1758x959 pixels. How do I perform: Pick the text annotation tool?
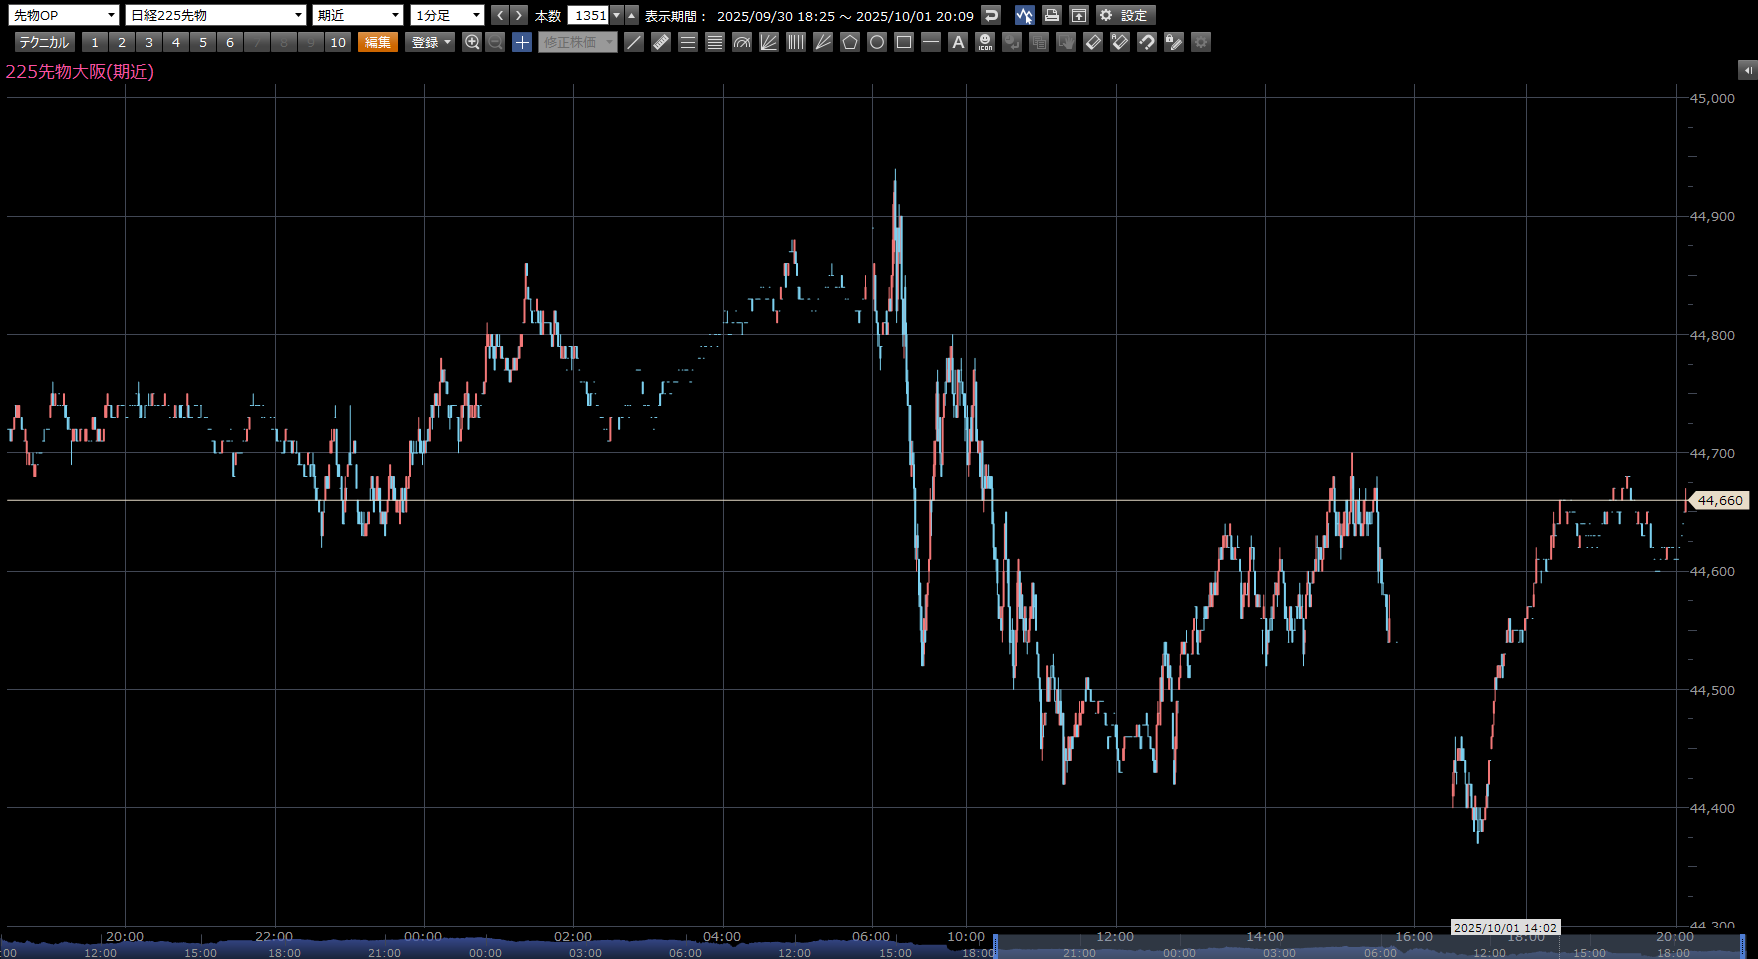(958, 42)
